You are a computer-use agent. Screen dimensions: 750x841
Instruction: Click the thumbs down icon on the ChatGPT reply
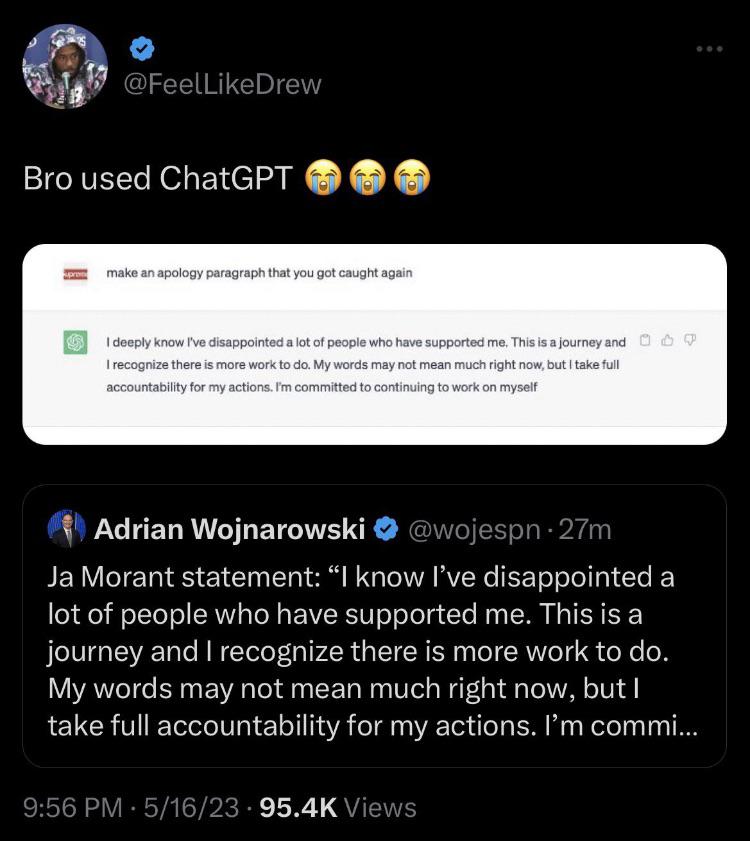pos(689,340)
